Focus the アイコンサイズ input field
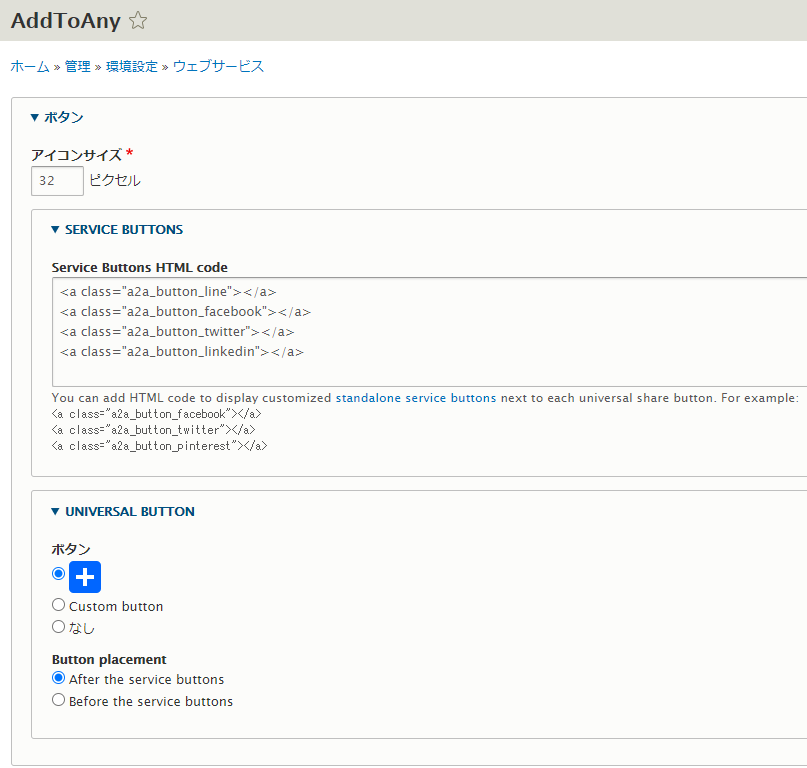The height and width of the screenshot is (768, 807). click(x=57, y=181)
